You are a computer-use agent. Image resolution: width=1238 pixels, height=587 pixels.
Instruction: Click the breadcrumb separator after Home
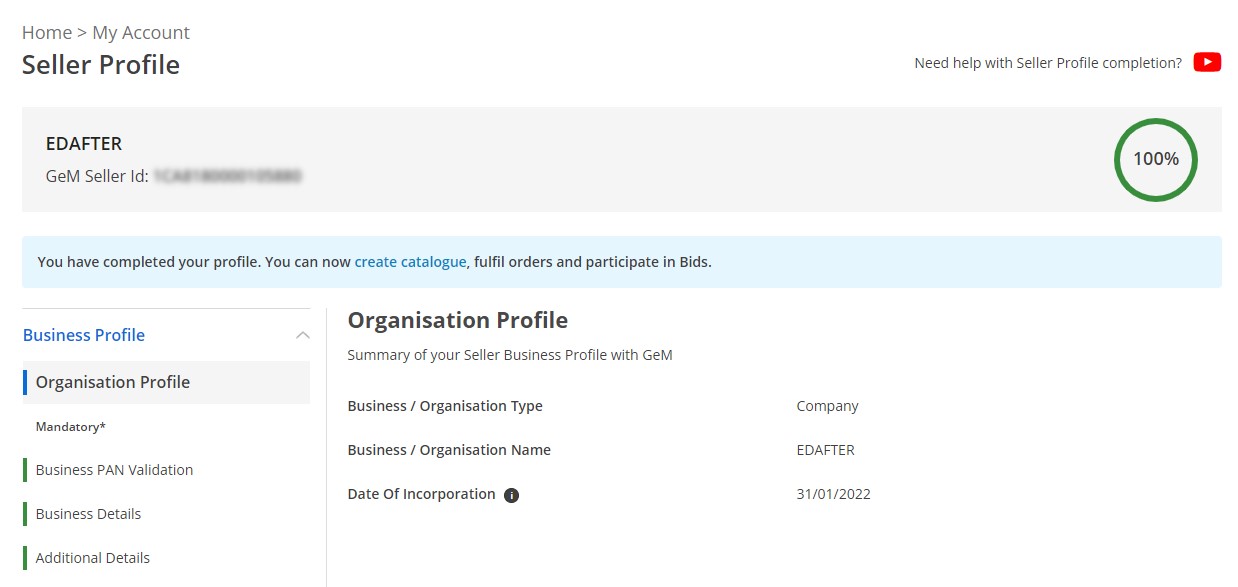point(79,32)
